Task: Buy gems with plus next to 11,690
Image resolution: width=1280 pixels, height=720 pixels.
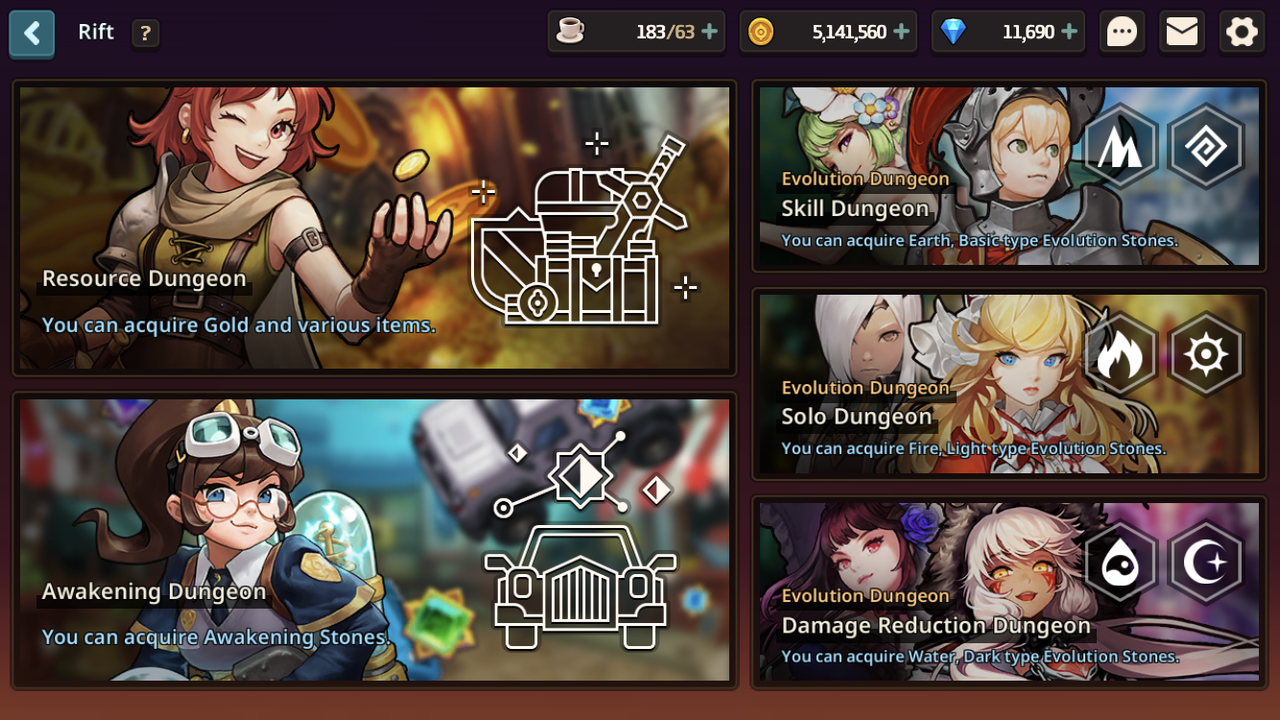Action: pyautogui.click(x=1069, y=32)
